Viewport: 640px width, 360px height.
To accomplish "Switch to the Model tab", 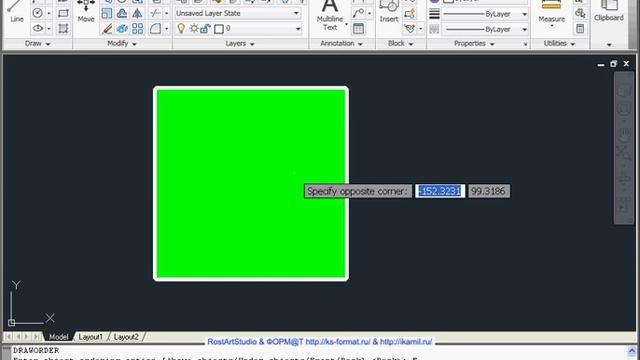I will pyautogui.click(x=58, y=337).
